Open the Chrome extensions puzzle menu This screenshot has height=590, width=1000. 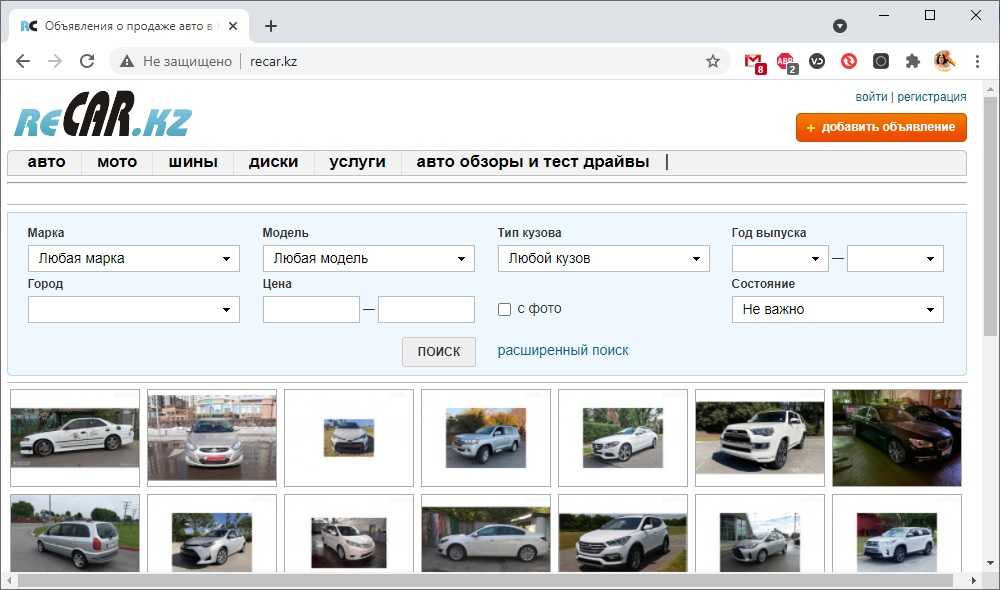click(x=912, y=61)
